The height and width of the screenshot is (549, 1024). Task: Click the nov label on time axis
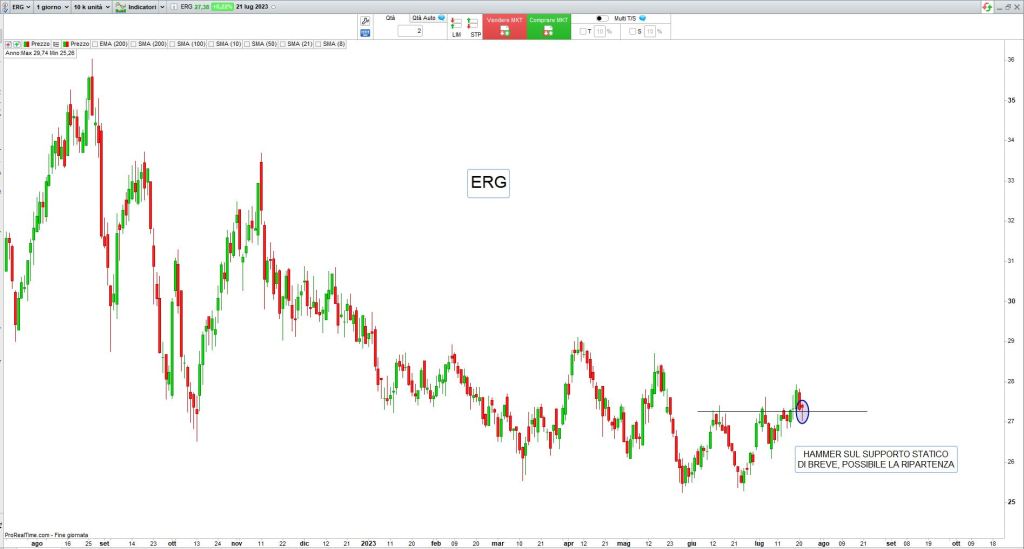[236, 544]
